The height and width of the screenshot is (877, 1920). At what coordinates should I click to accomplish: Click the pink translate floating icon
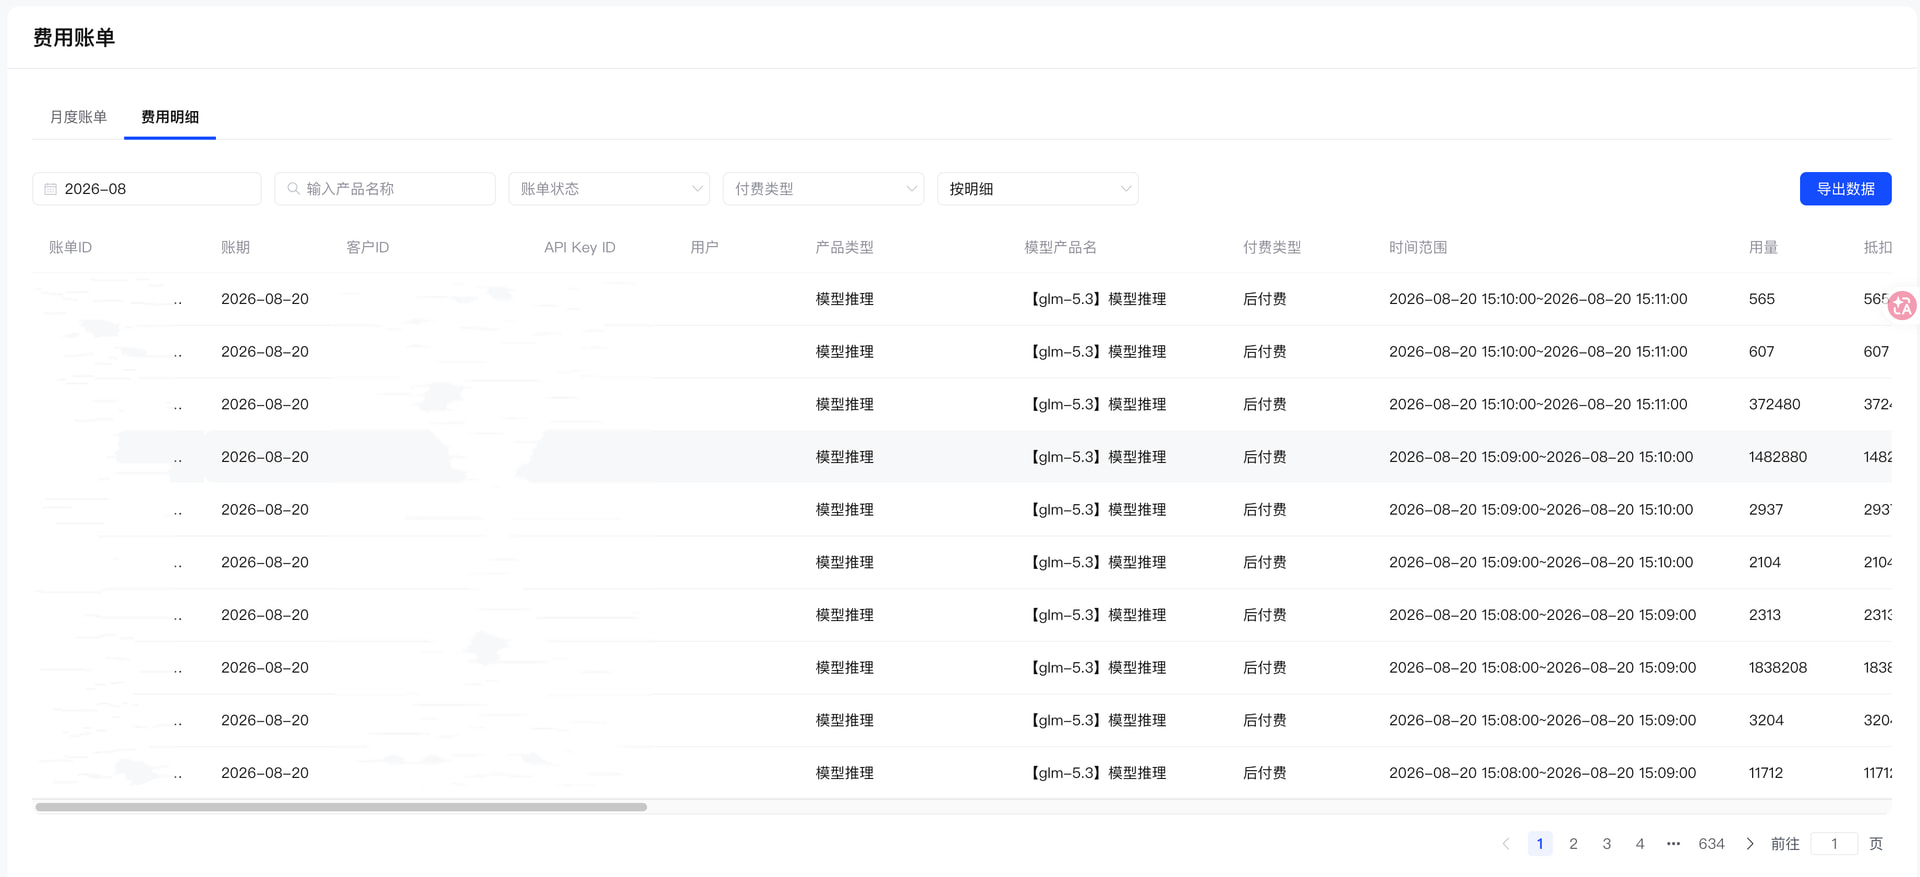tap(1901, 305)
